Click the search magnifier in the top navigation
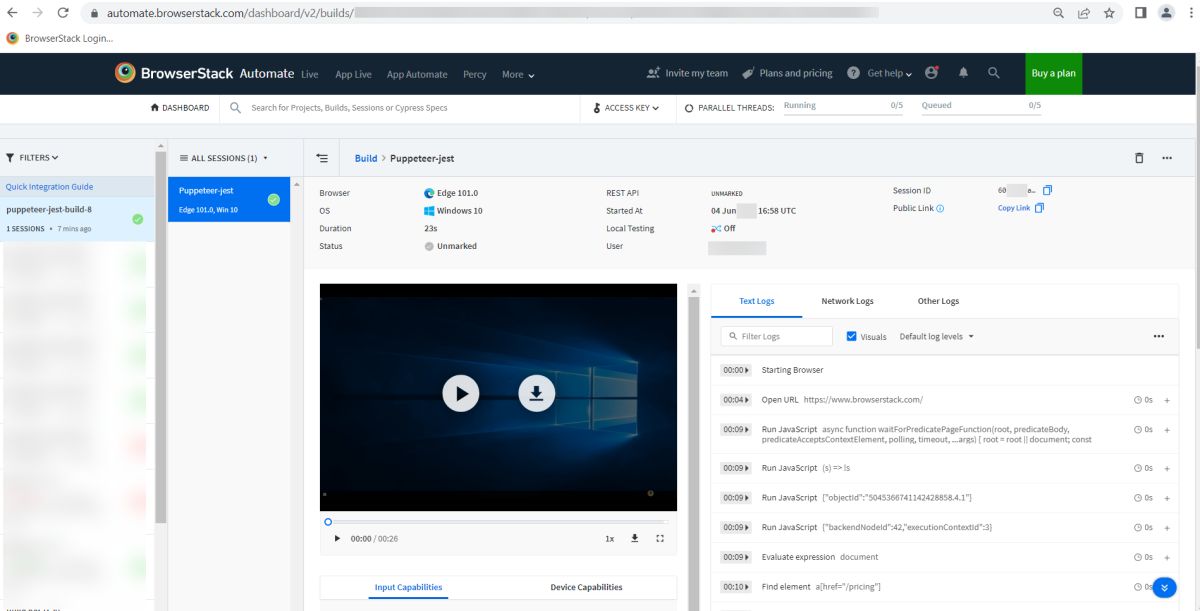1200x611 pixels. click(993, 73)
